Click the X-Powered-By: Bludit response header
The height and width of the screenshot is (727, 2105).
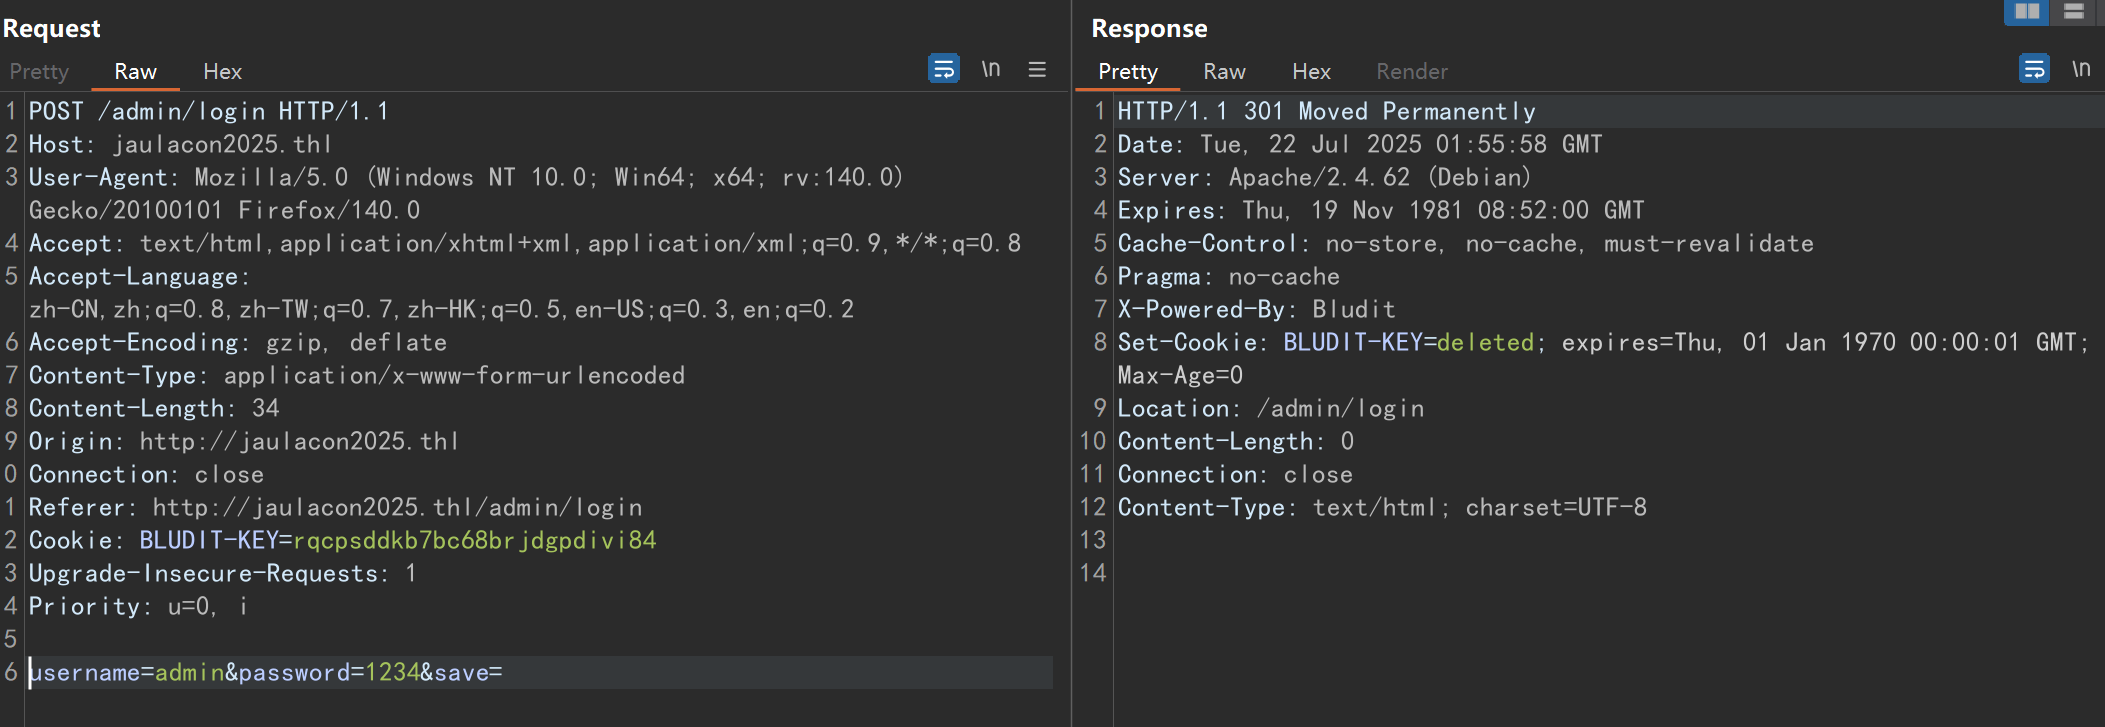(1256, 309)
